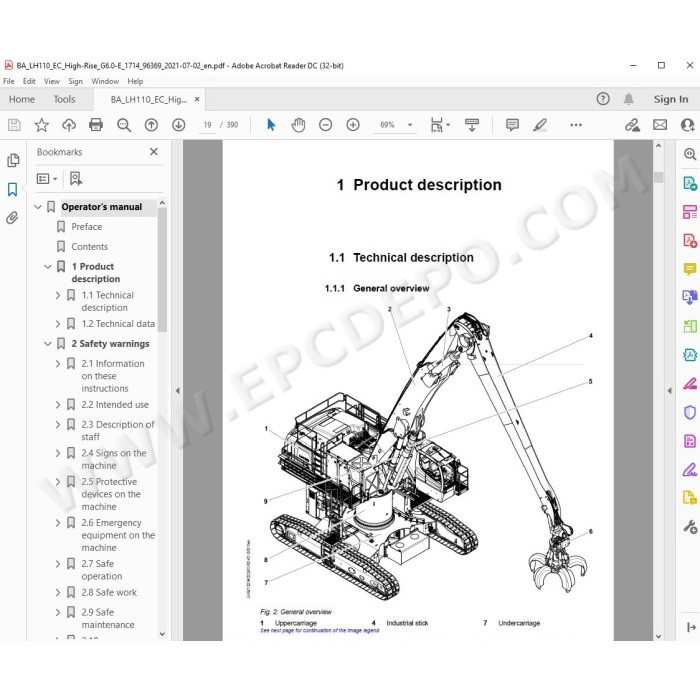
Task: Jump to 2.9 Safe maintenance bookmark
Action: (x=108, y=618)
